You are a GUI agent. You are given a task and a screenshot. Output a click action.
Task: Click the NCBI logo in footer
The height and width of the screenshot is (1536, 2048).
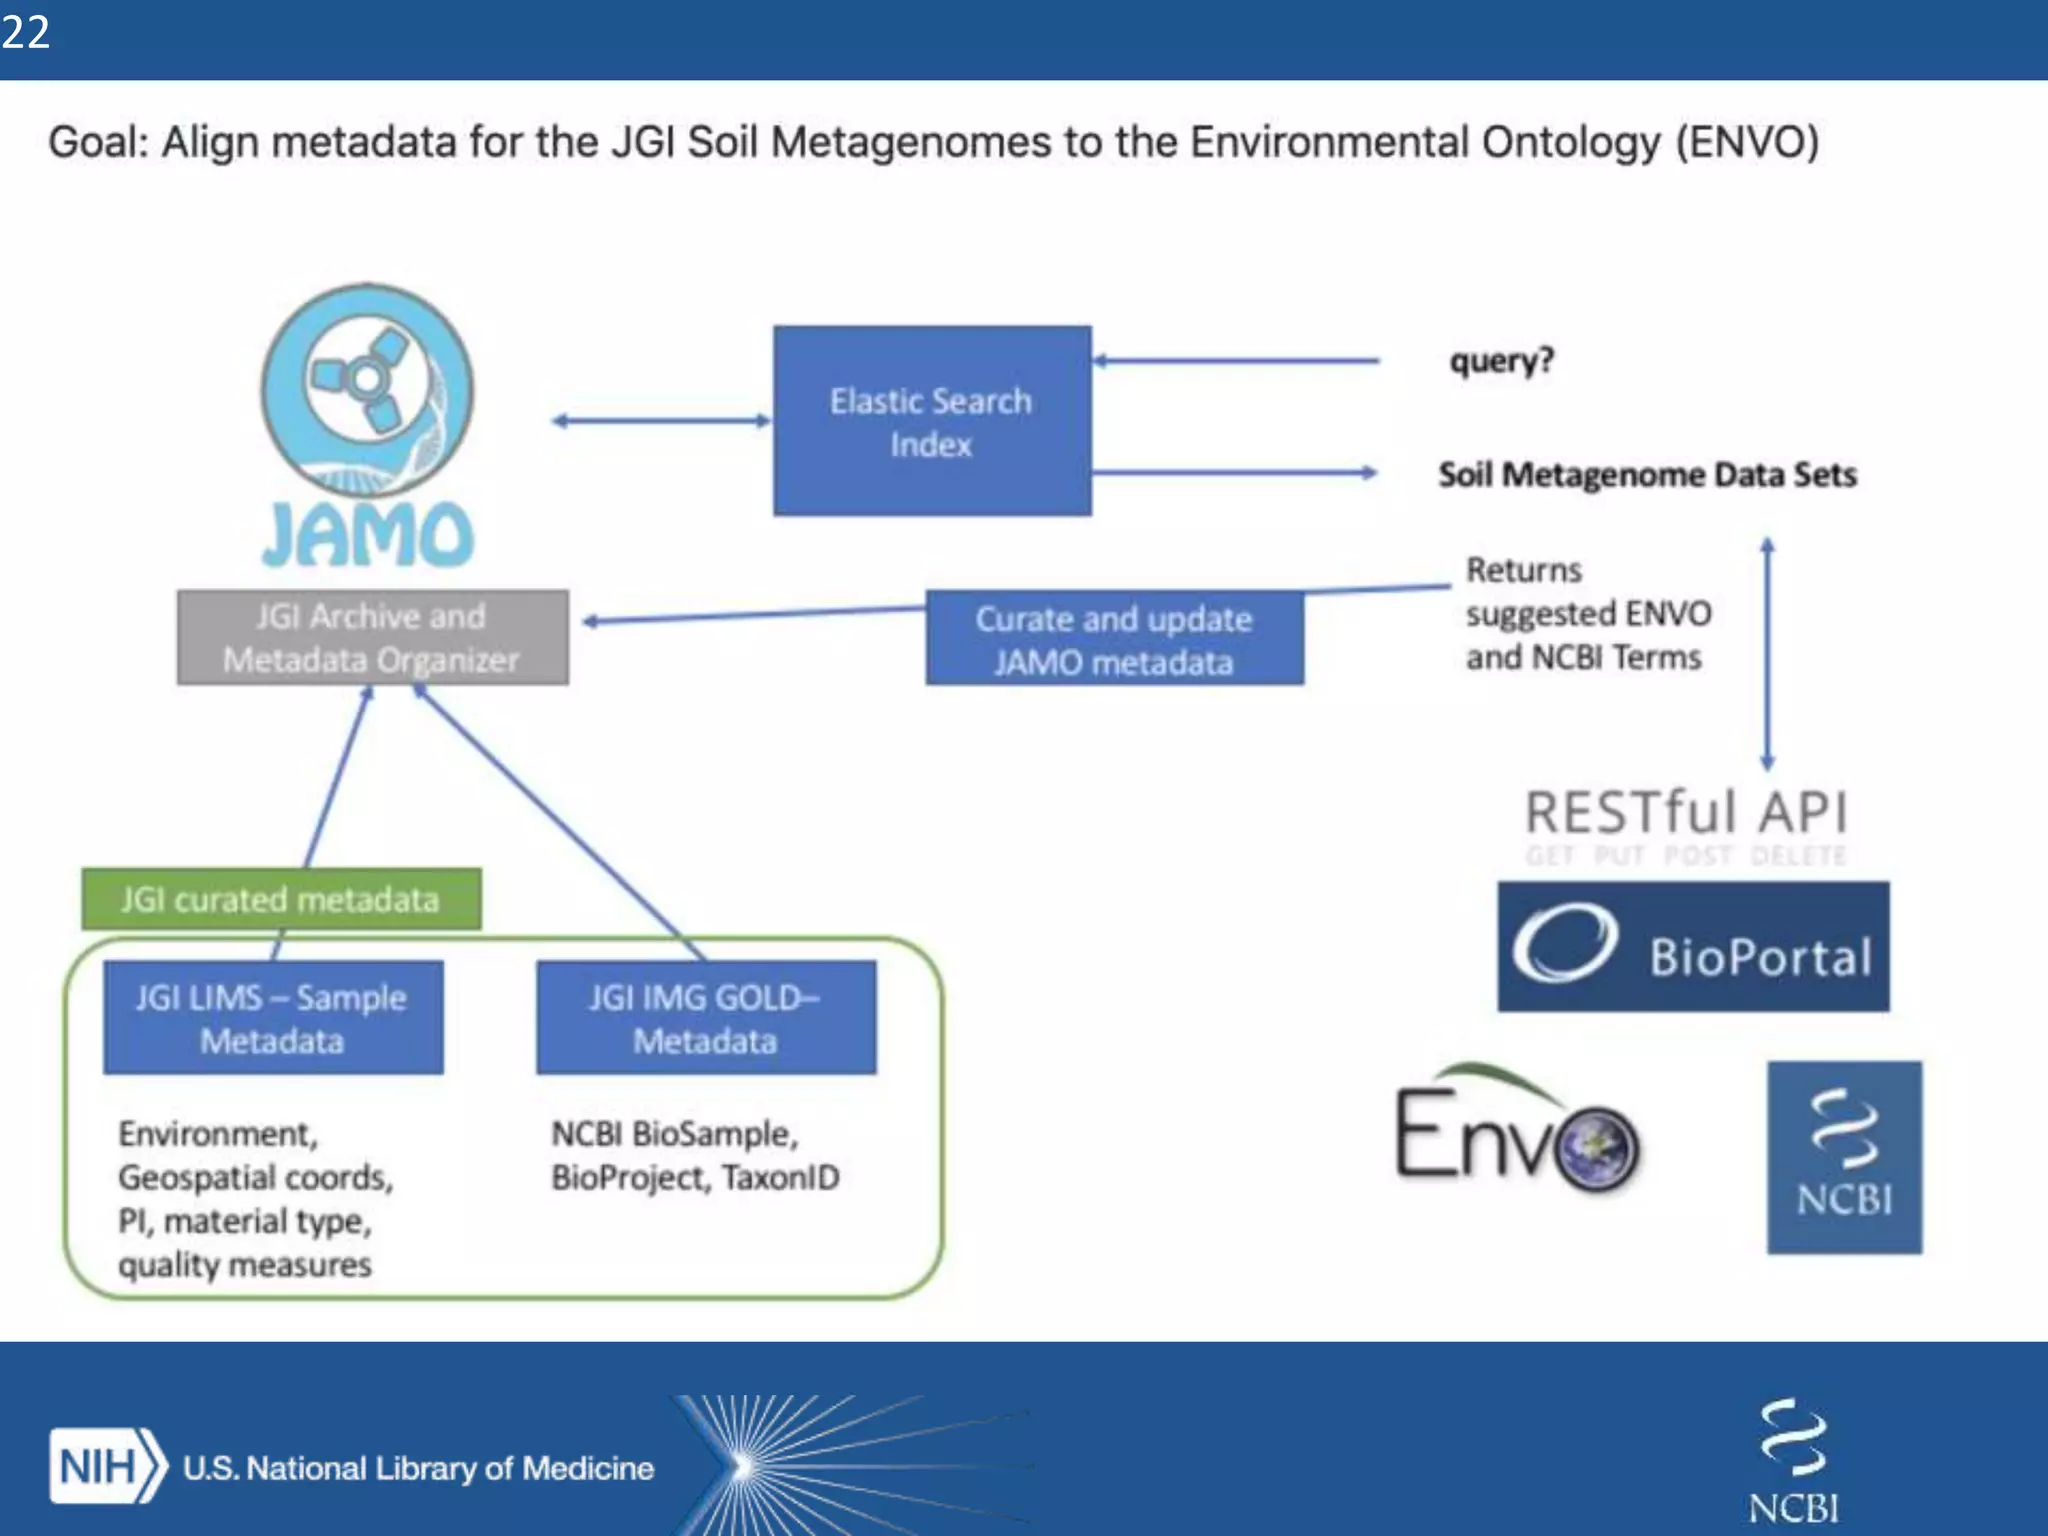click(1793, 1461)
